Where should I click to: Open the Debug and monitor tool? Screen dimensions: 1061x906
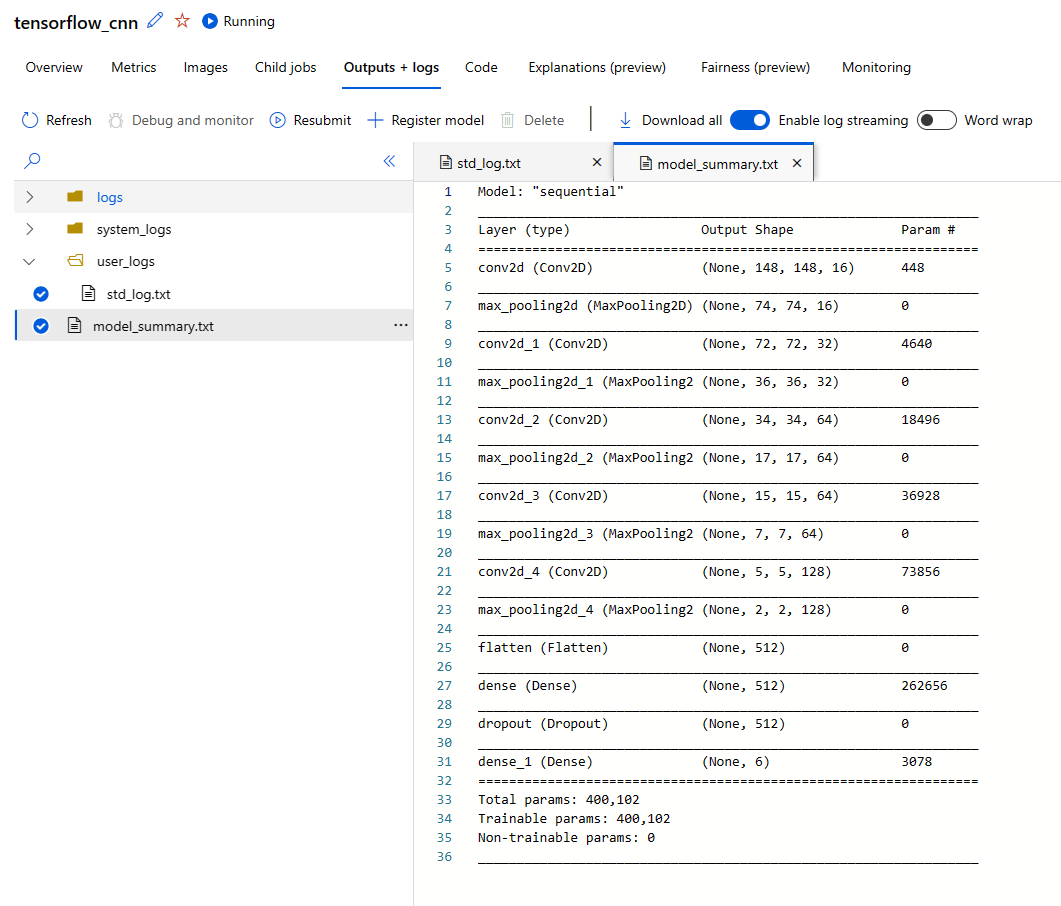point(120,120)
